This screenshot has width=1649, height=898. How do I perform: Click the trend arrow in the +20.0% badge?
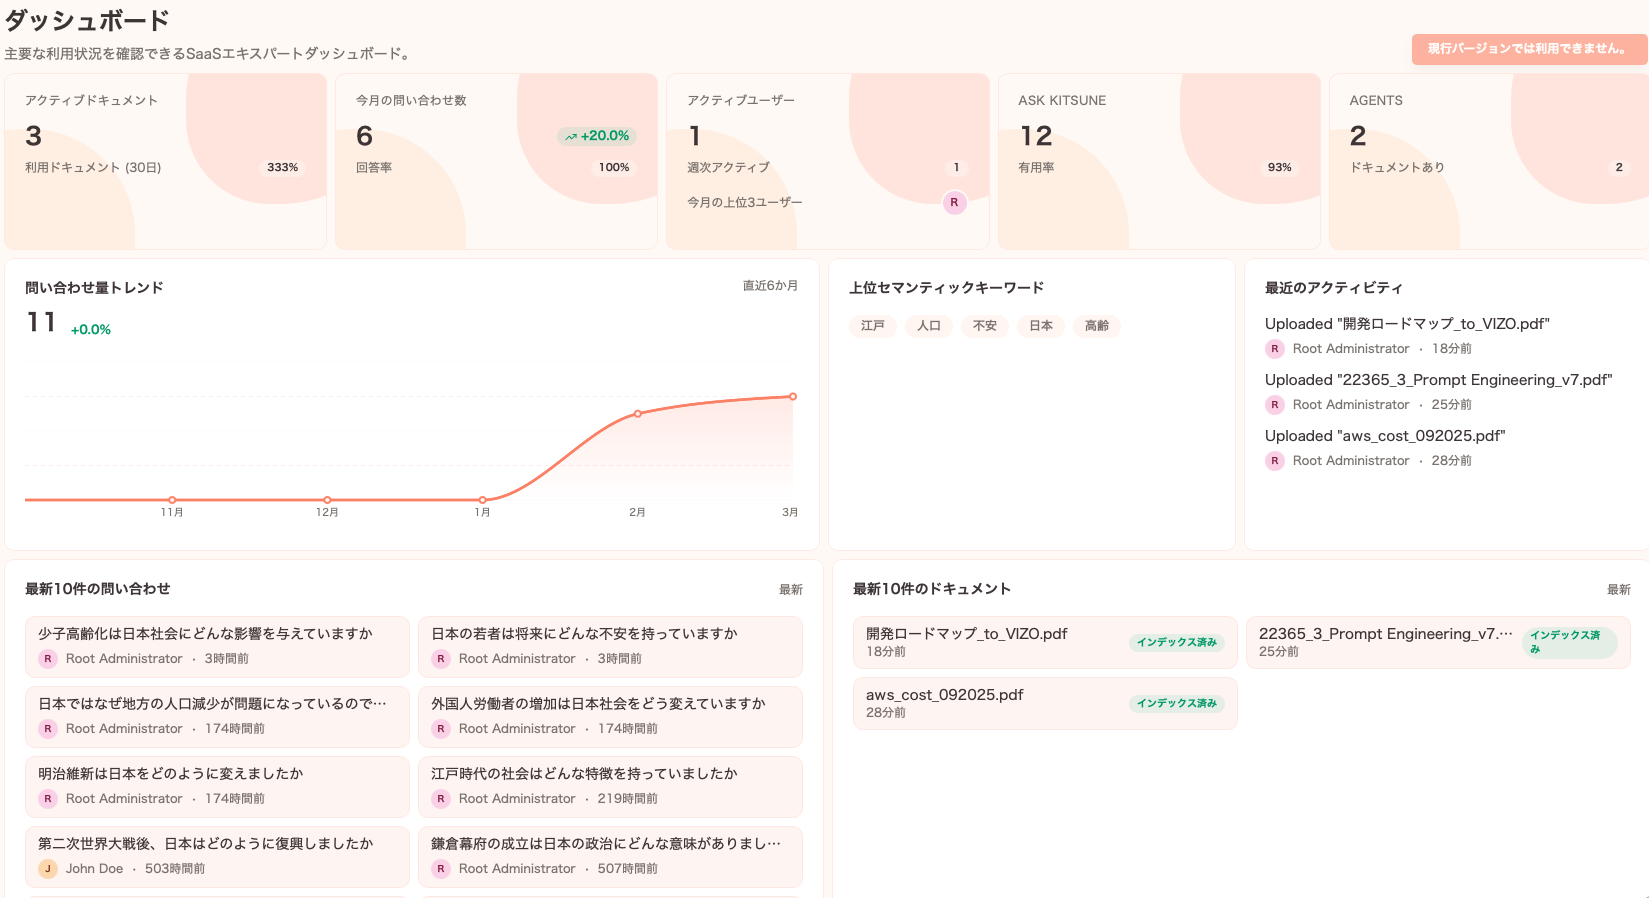click(571, 136)
